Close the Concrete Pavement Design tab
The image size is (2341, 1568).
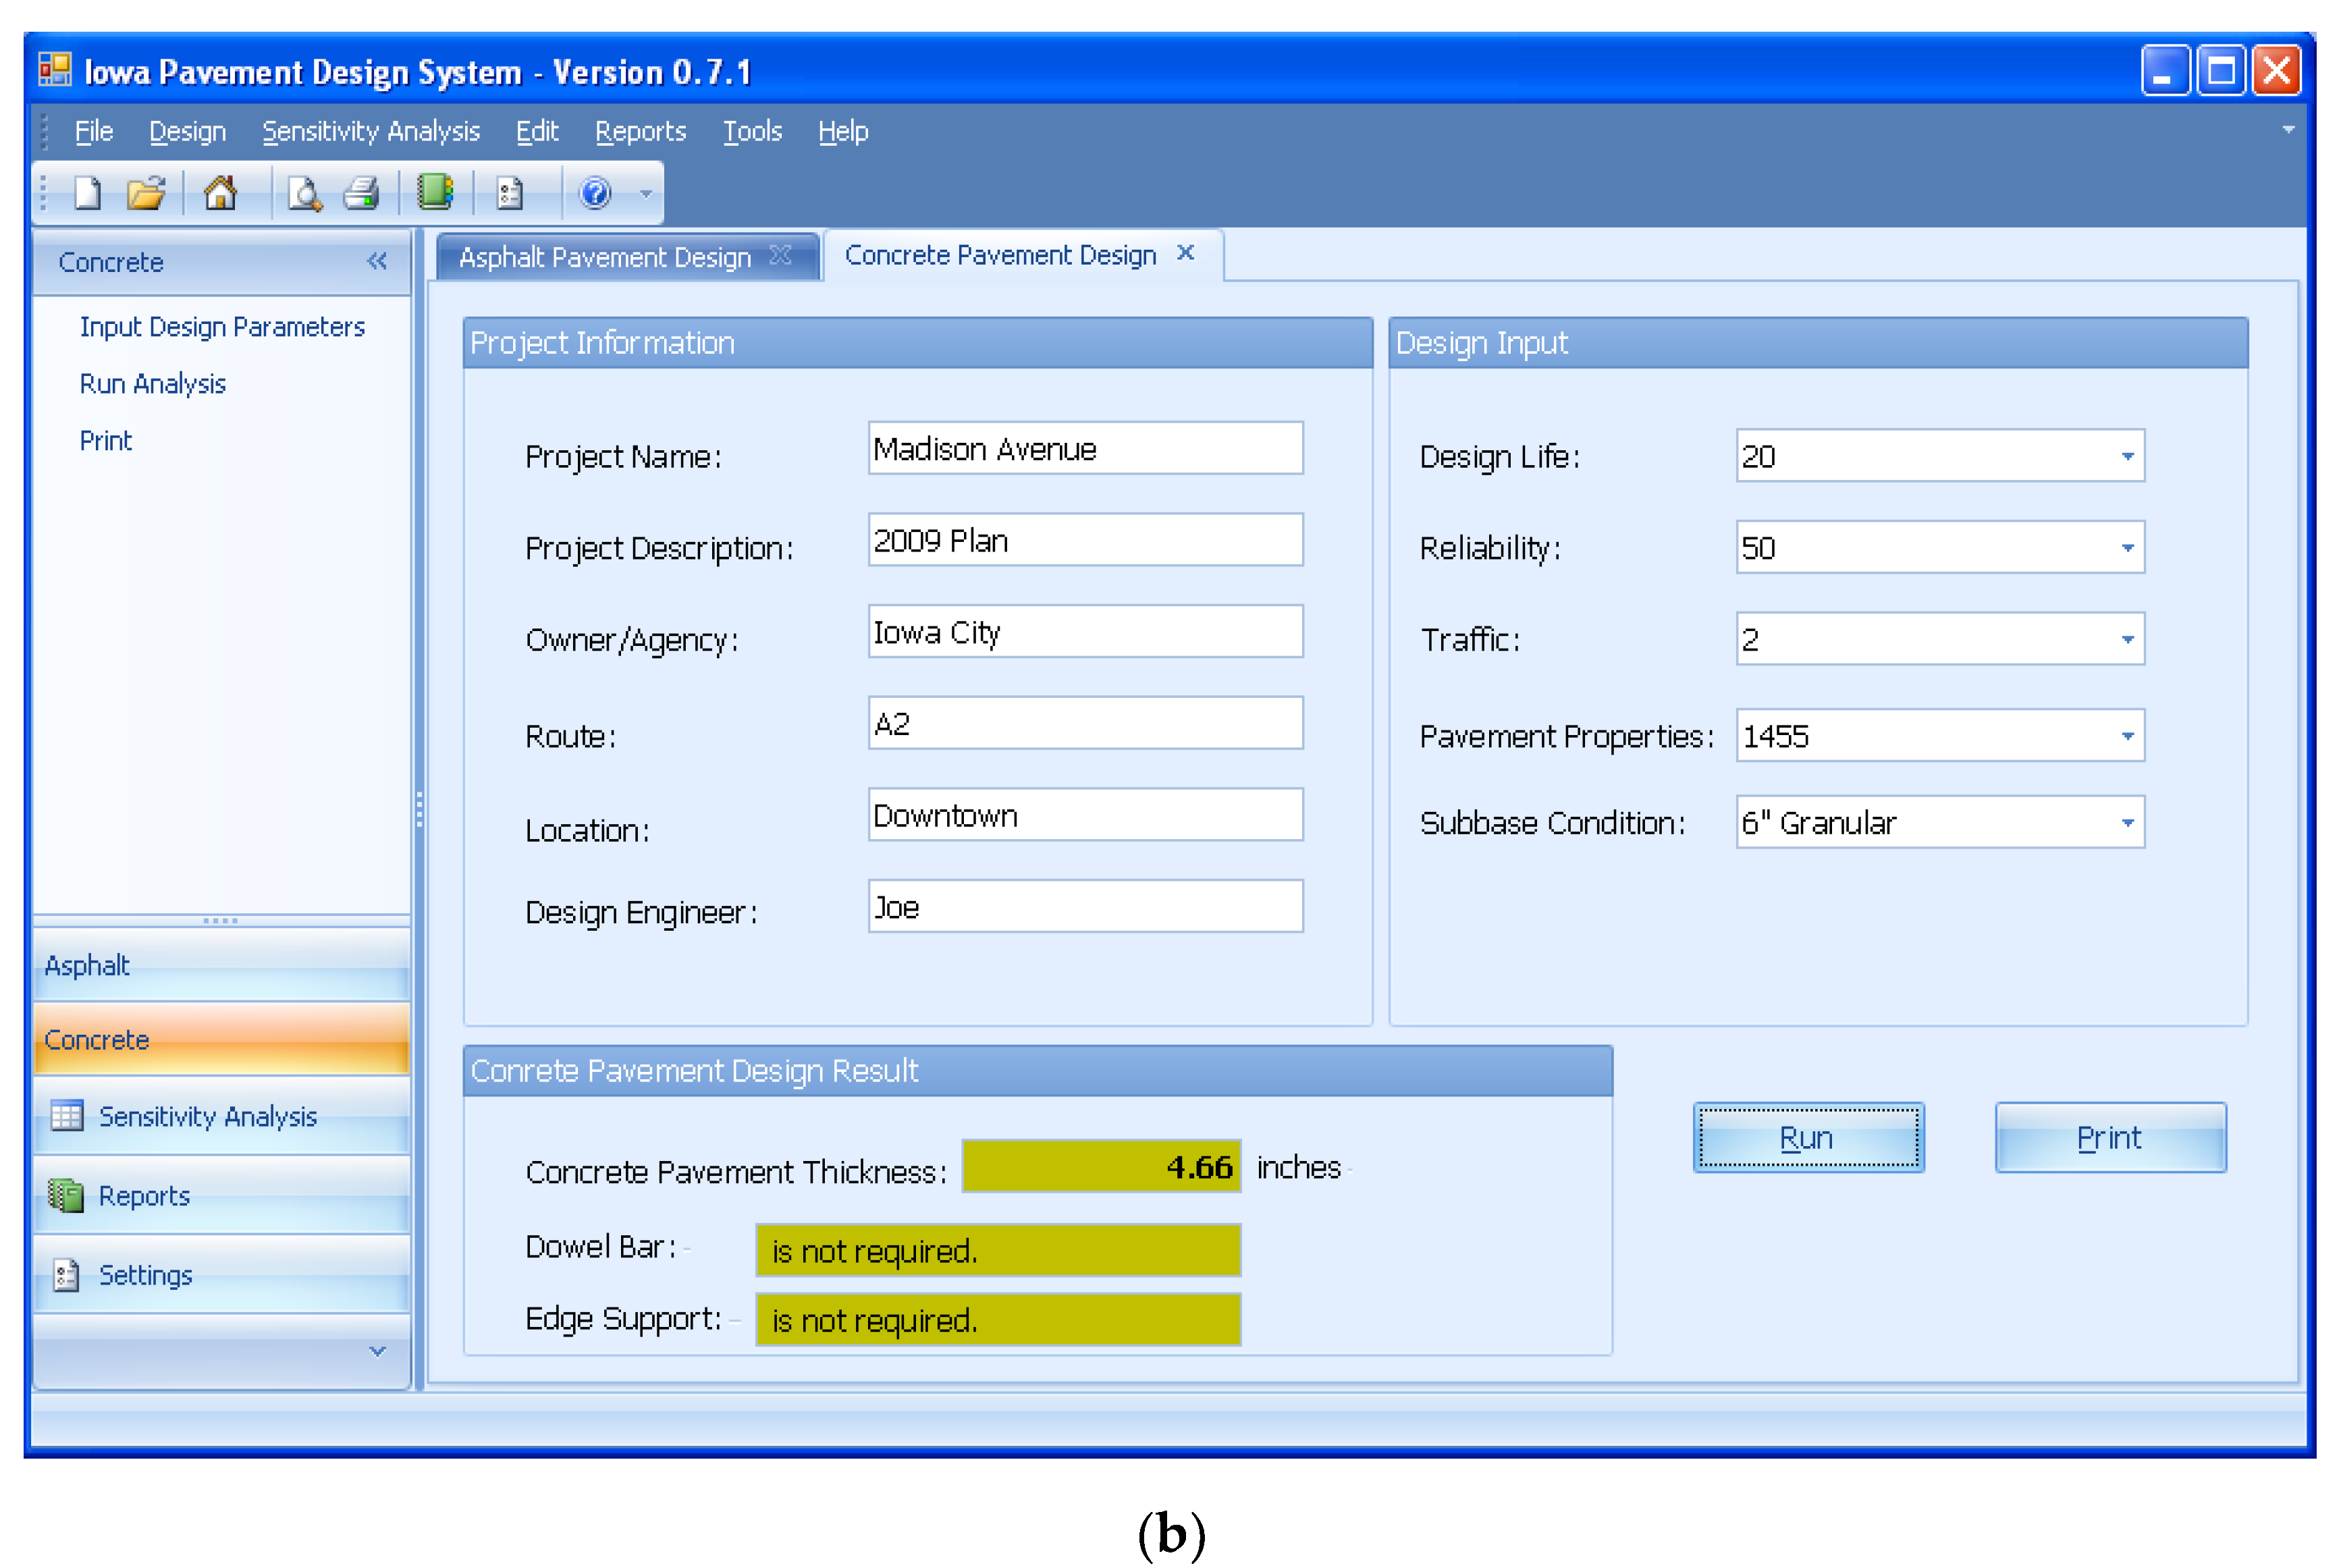pos(1186,254)
